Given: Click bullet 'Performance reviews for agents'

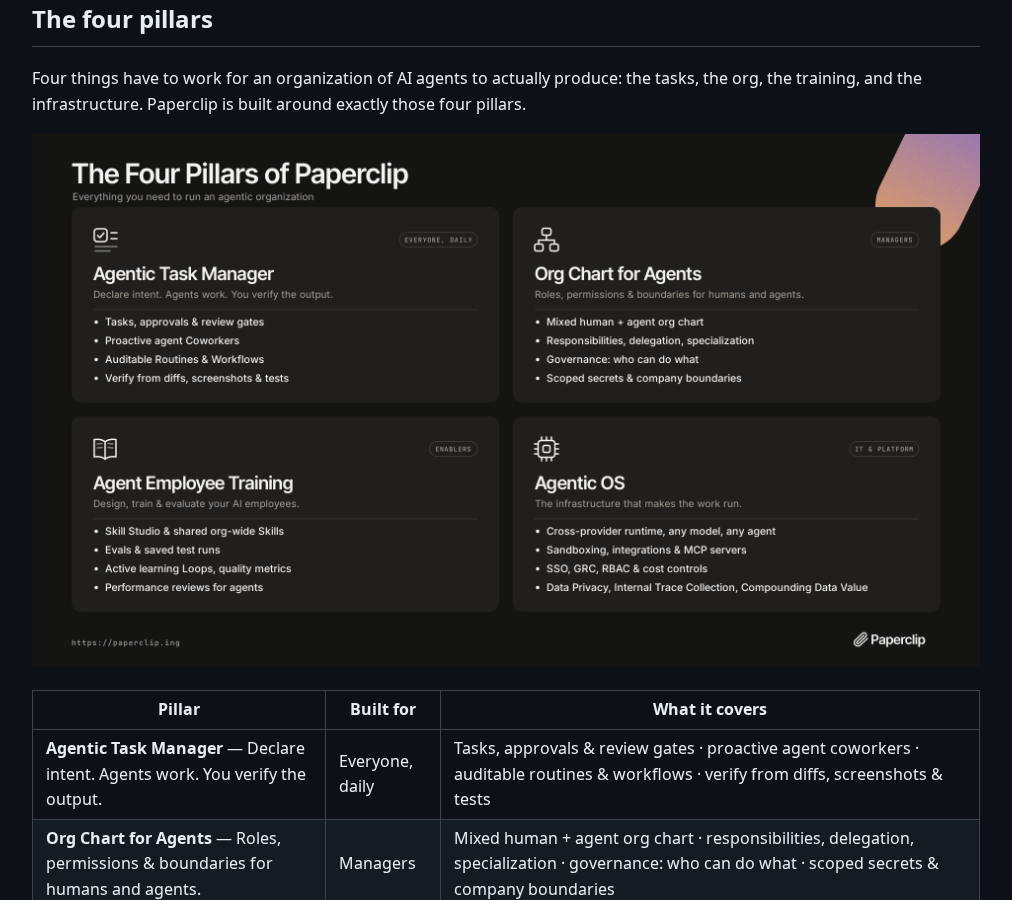Looking at the screenshot, I should pos(184,588).
